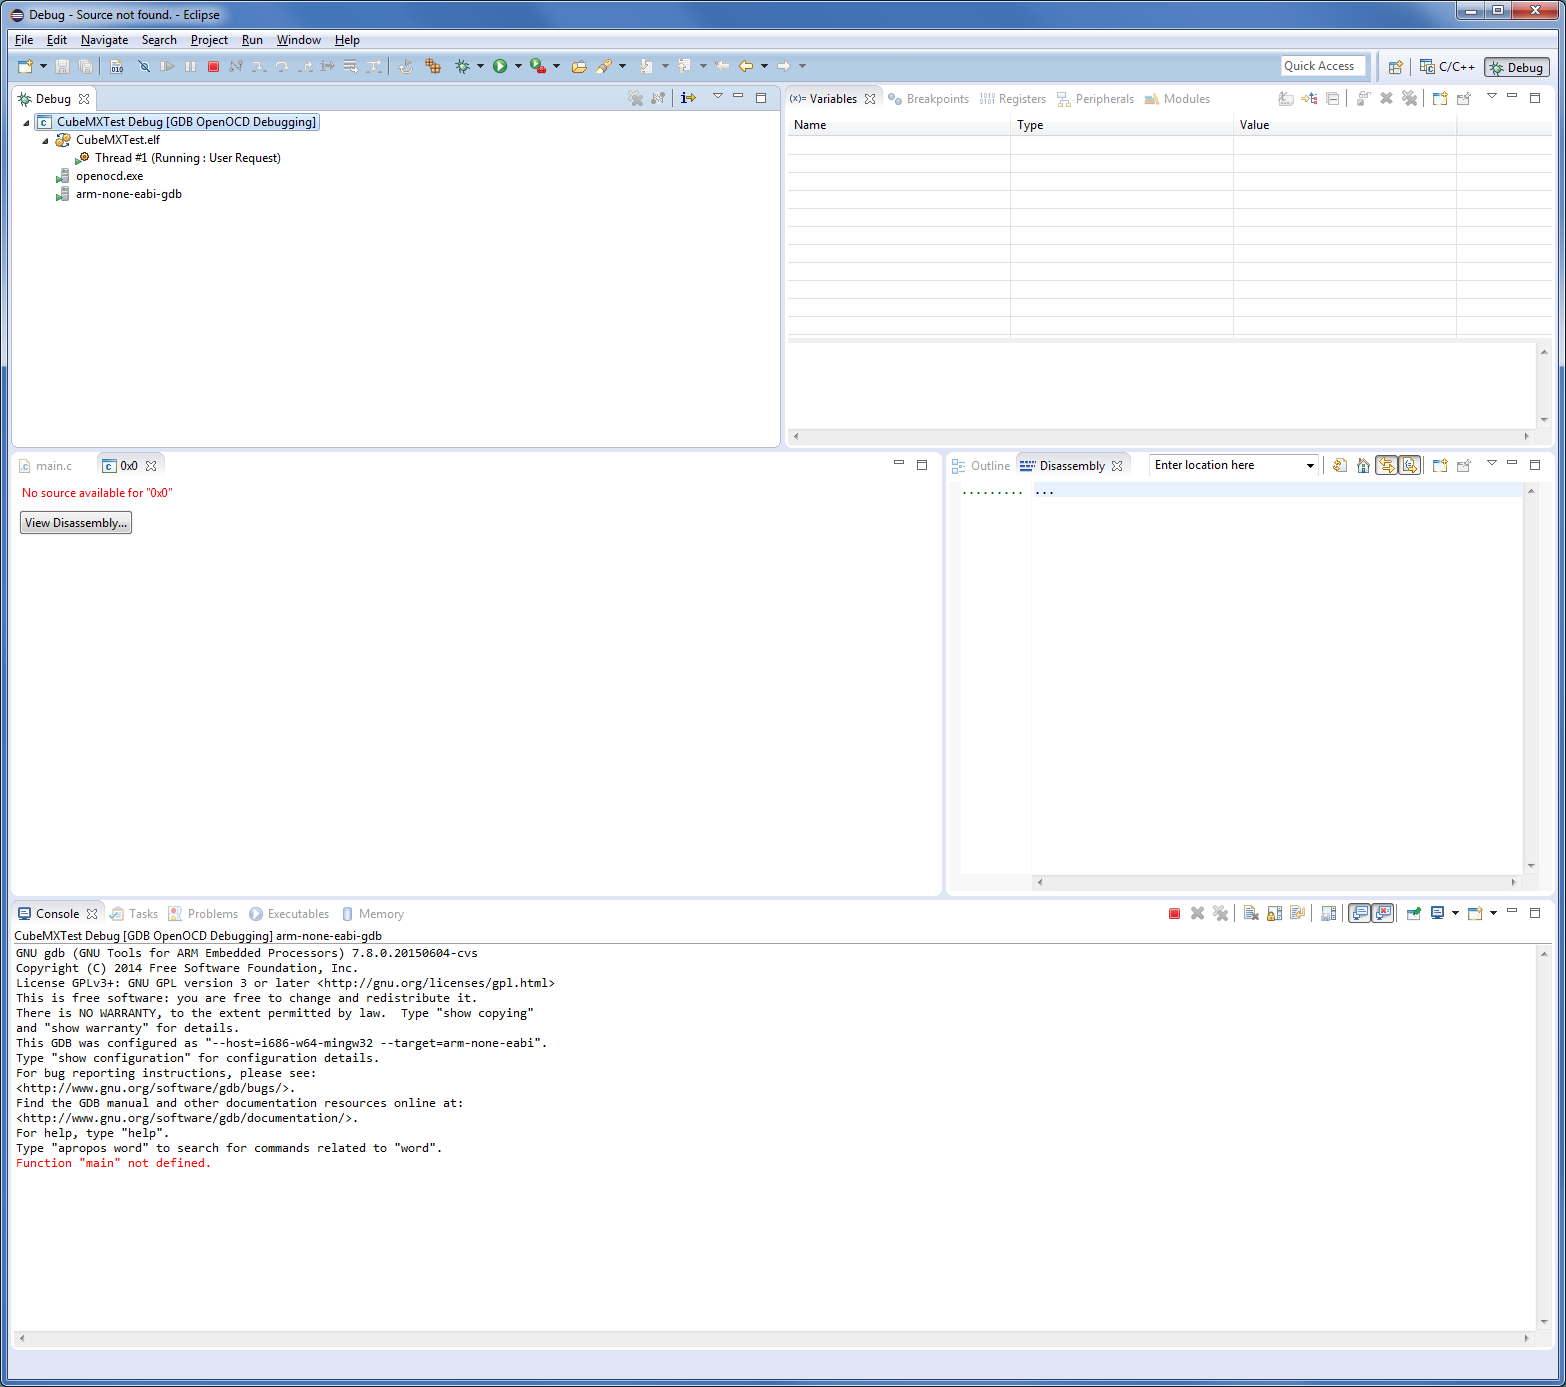Click the Step Into toolbar icon
Screen dimensions: 1566x1387
tap(259, 66)
